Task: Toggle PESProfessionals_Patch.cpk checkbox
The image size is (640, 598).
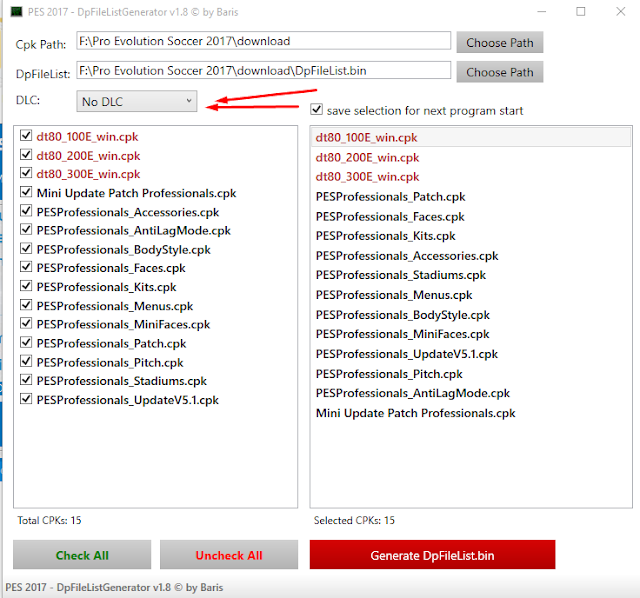Action: pos(26,342)
